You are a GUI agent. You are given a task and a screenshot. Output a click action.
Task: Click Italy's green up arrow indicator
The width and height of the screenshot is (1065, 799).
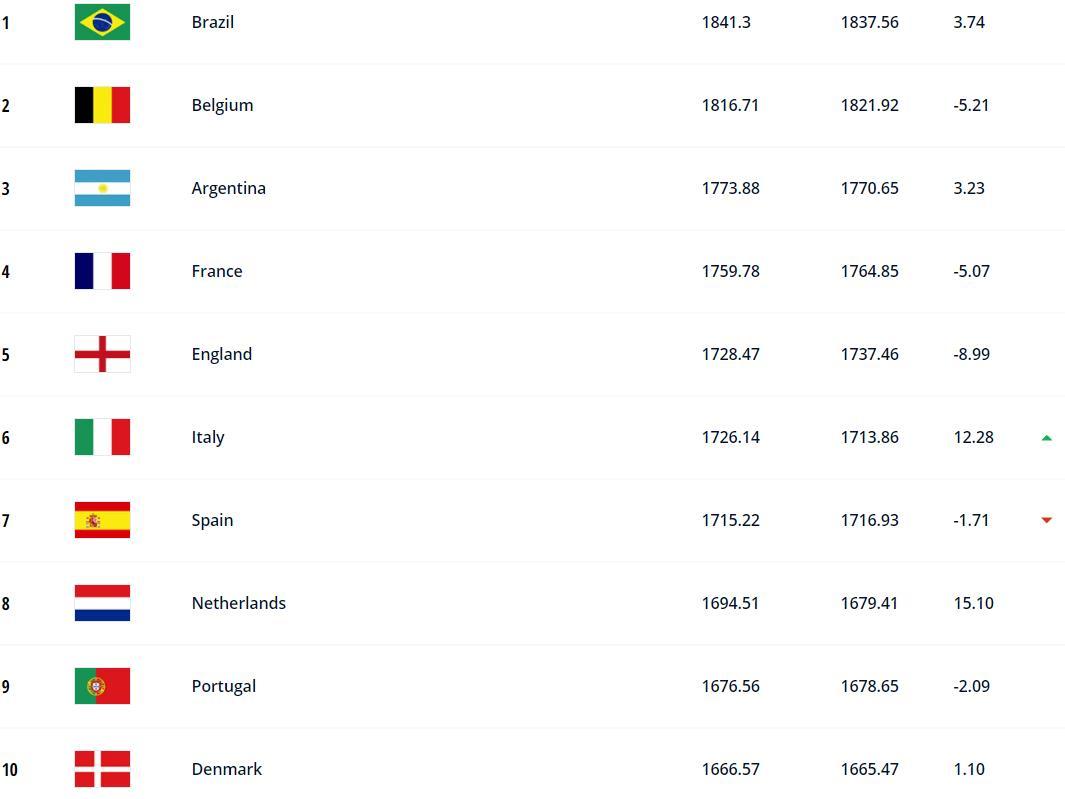(1047, 437)
